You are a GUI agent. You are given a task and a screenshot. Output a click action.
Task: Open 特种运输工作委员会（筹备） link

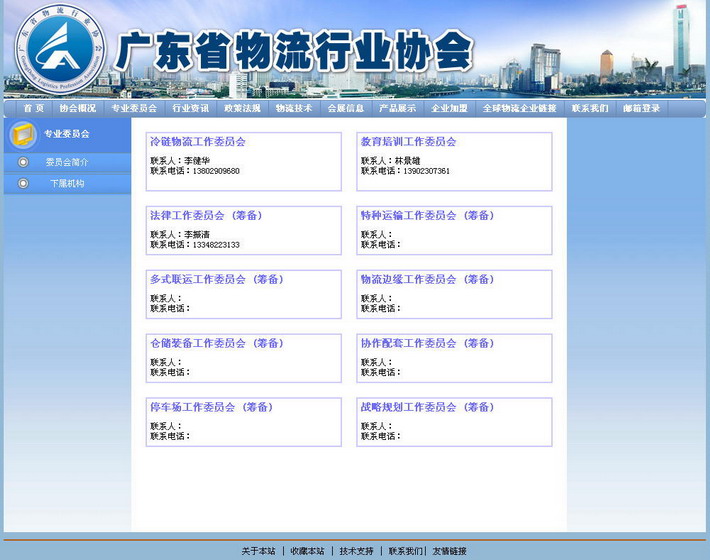click(427, 215)
